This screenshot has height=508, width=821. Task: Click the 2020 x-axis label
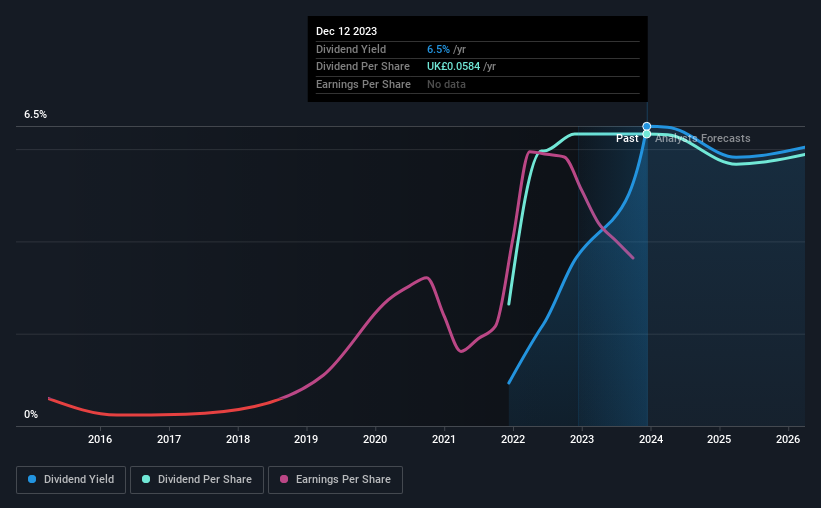click(375, 439)
